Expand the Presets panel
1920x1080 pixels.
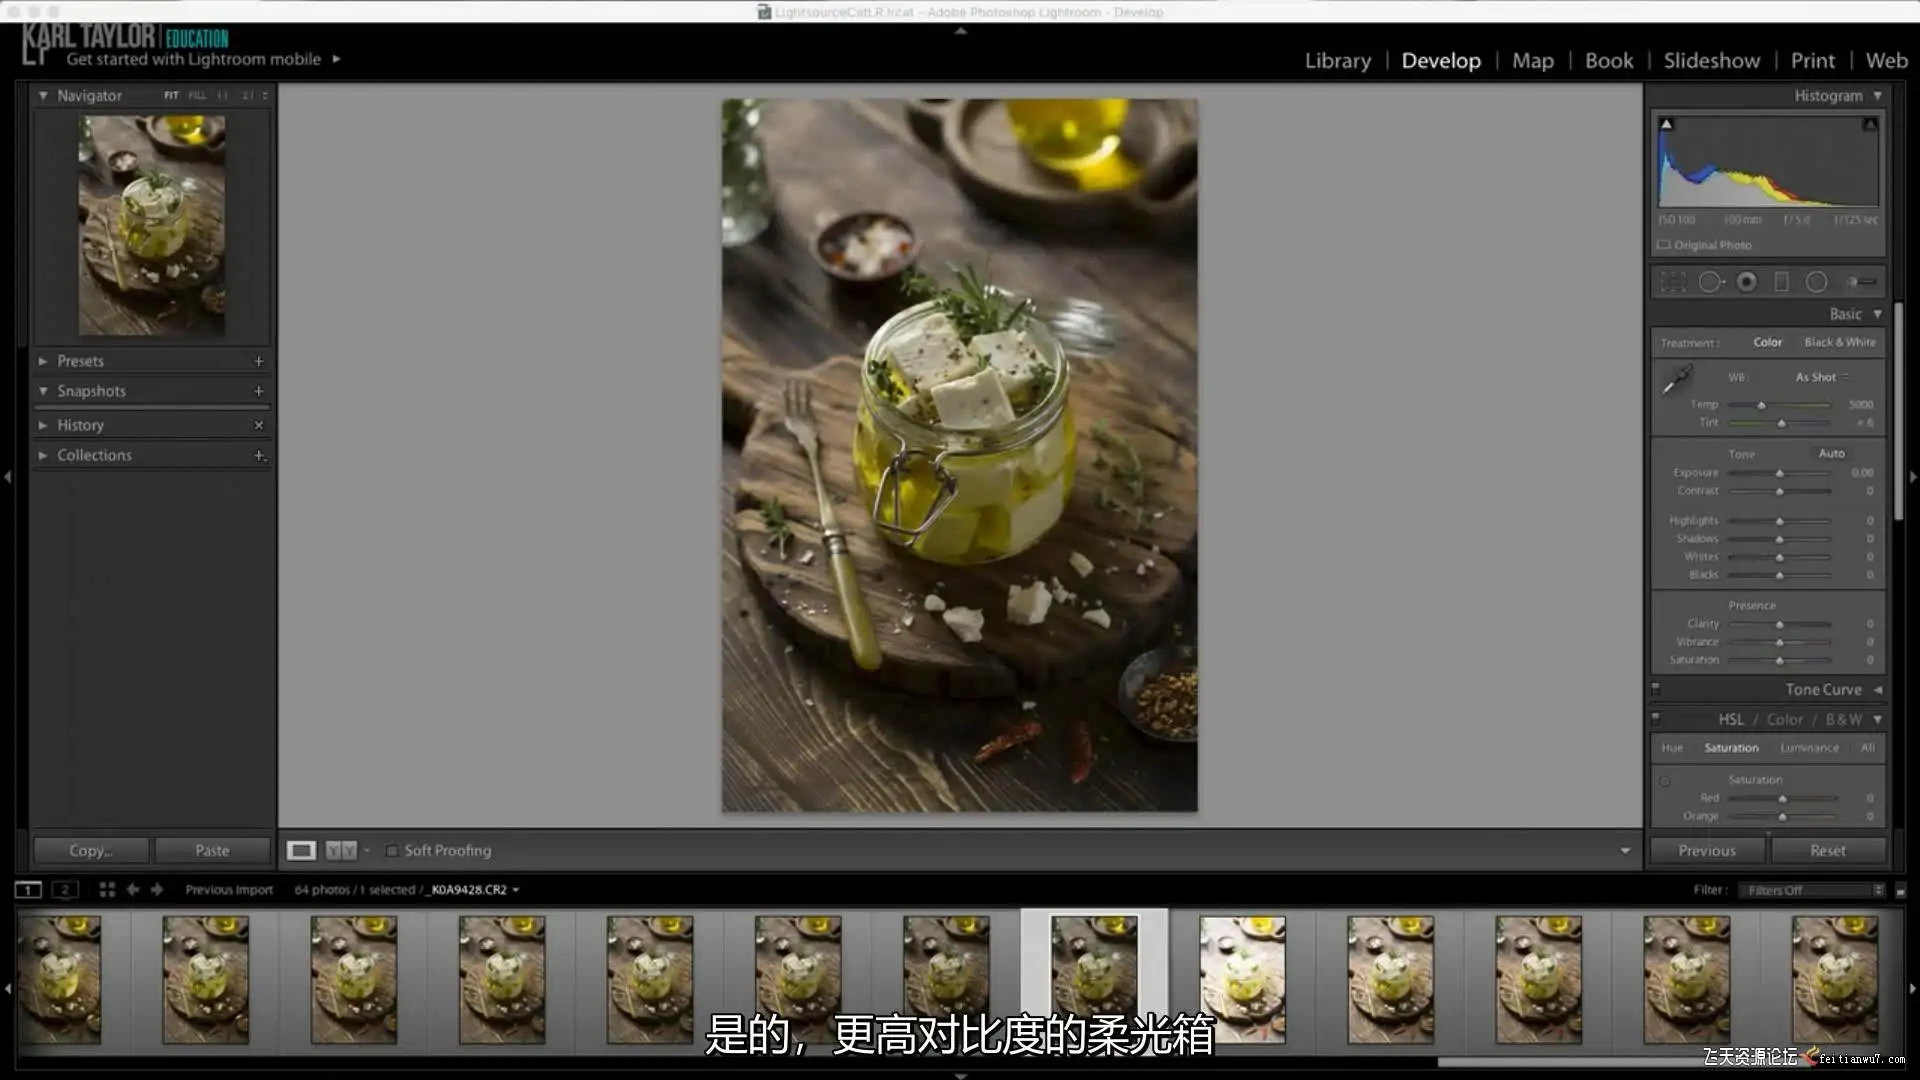pos(80,361)
